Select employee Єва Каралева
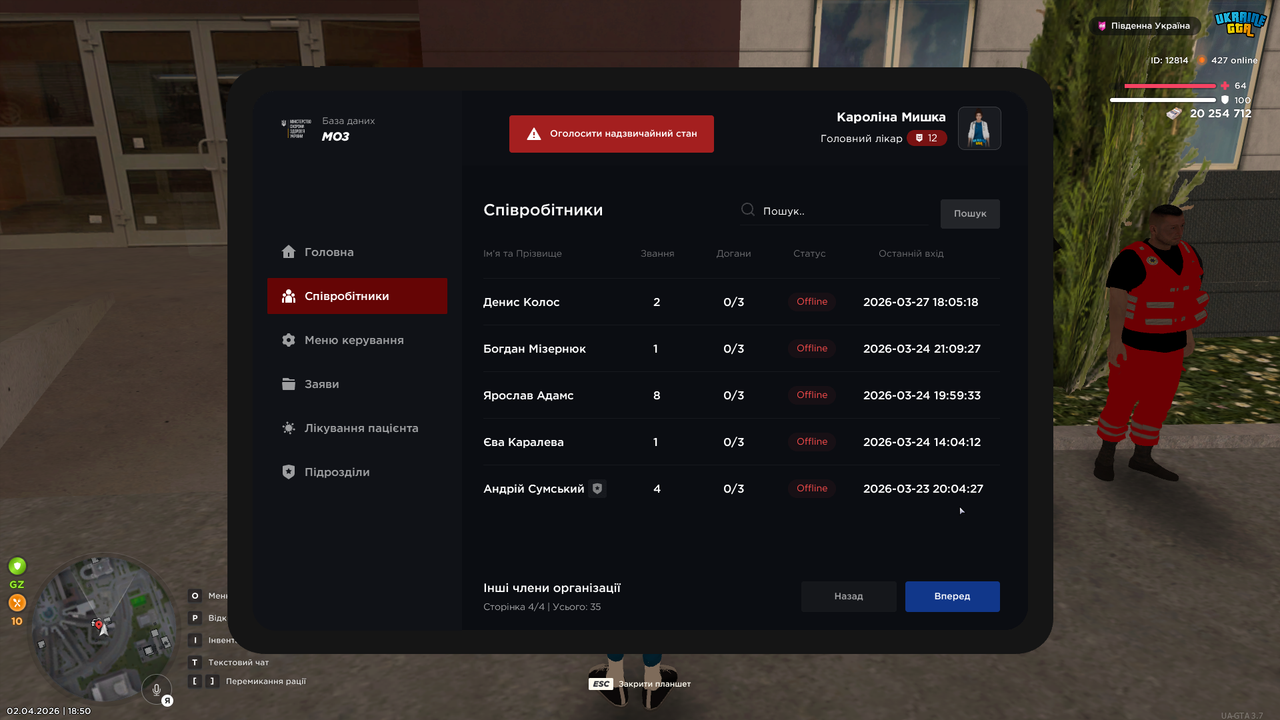Viewport: 1280px width, 720px height. tap(741, 442)
